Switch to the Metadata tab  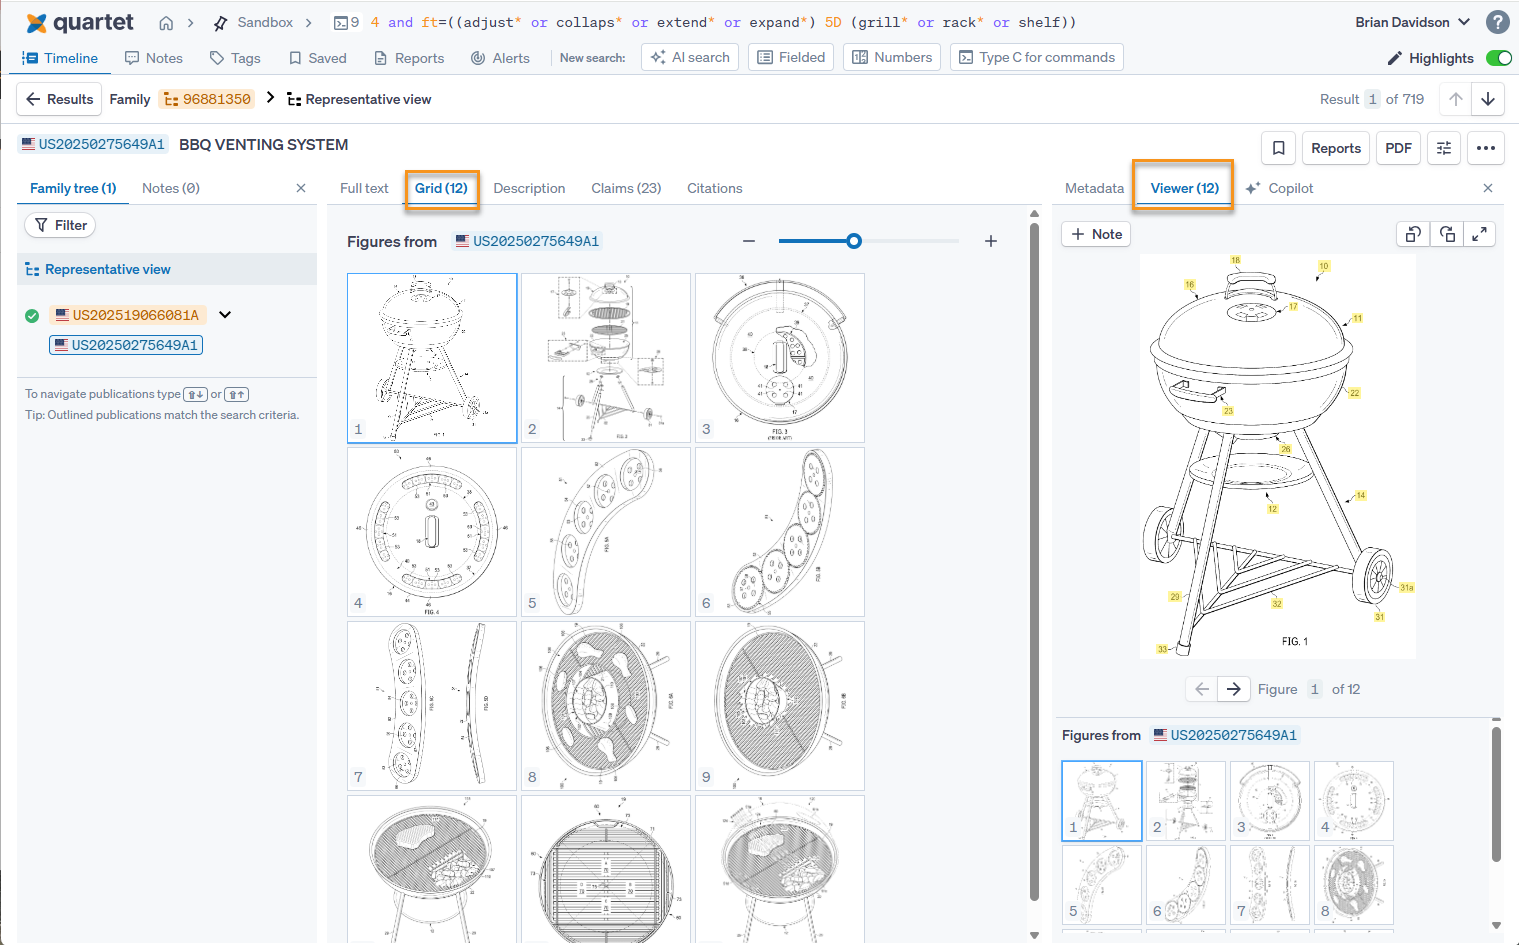[1094, 188]
